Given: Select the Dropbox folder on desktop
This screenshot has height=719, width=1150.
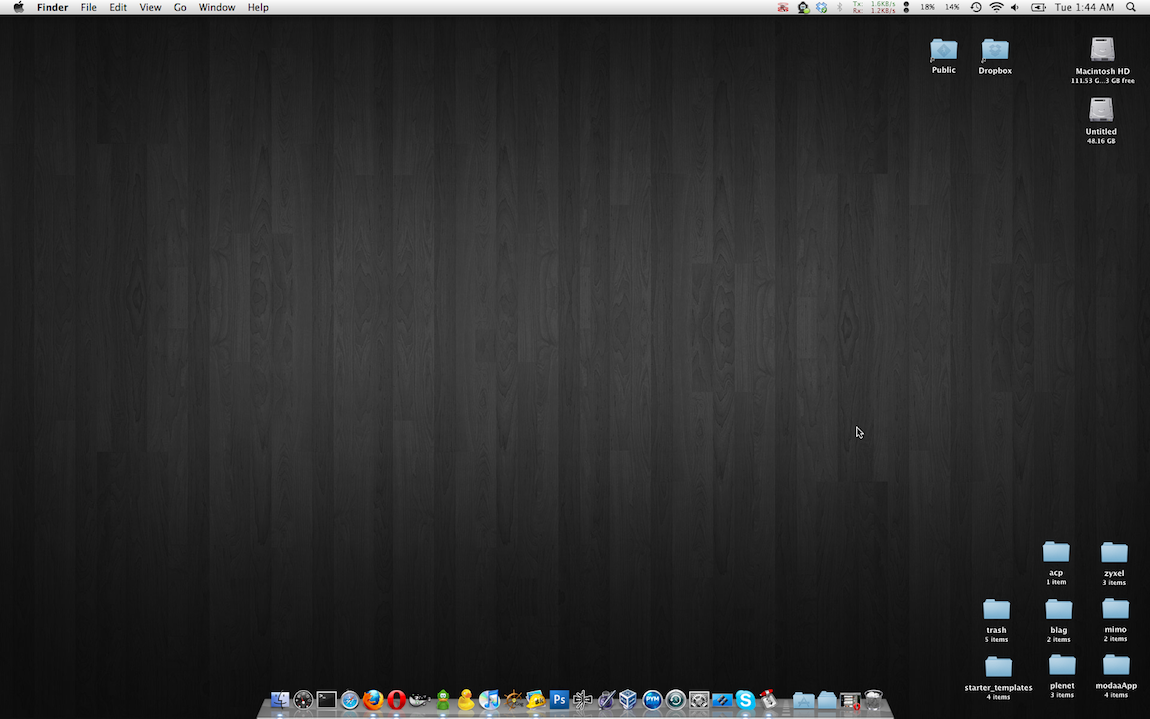Looking at the screenshot, I should [995, 51].
